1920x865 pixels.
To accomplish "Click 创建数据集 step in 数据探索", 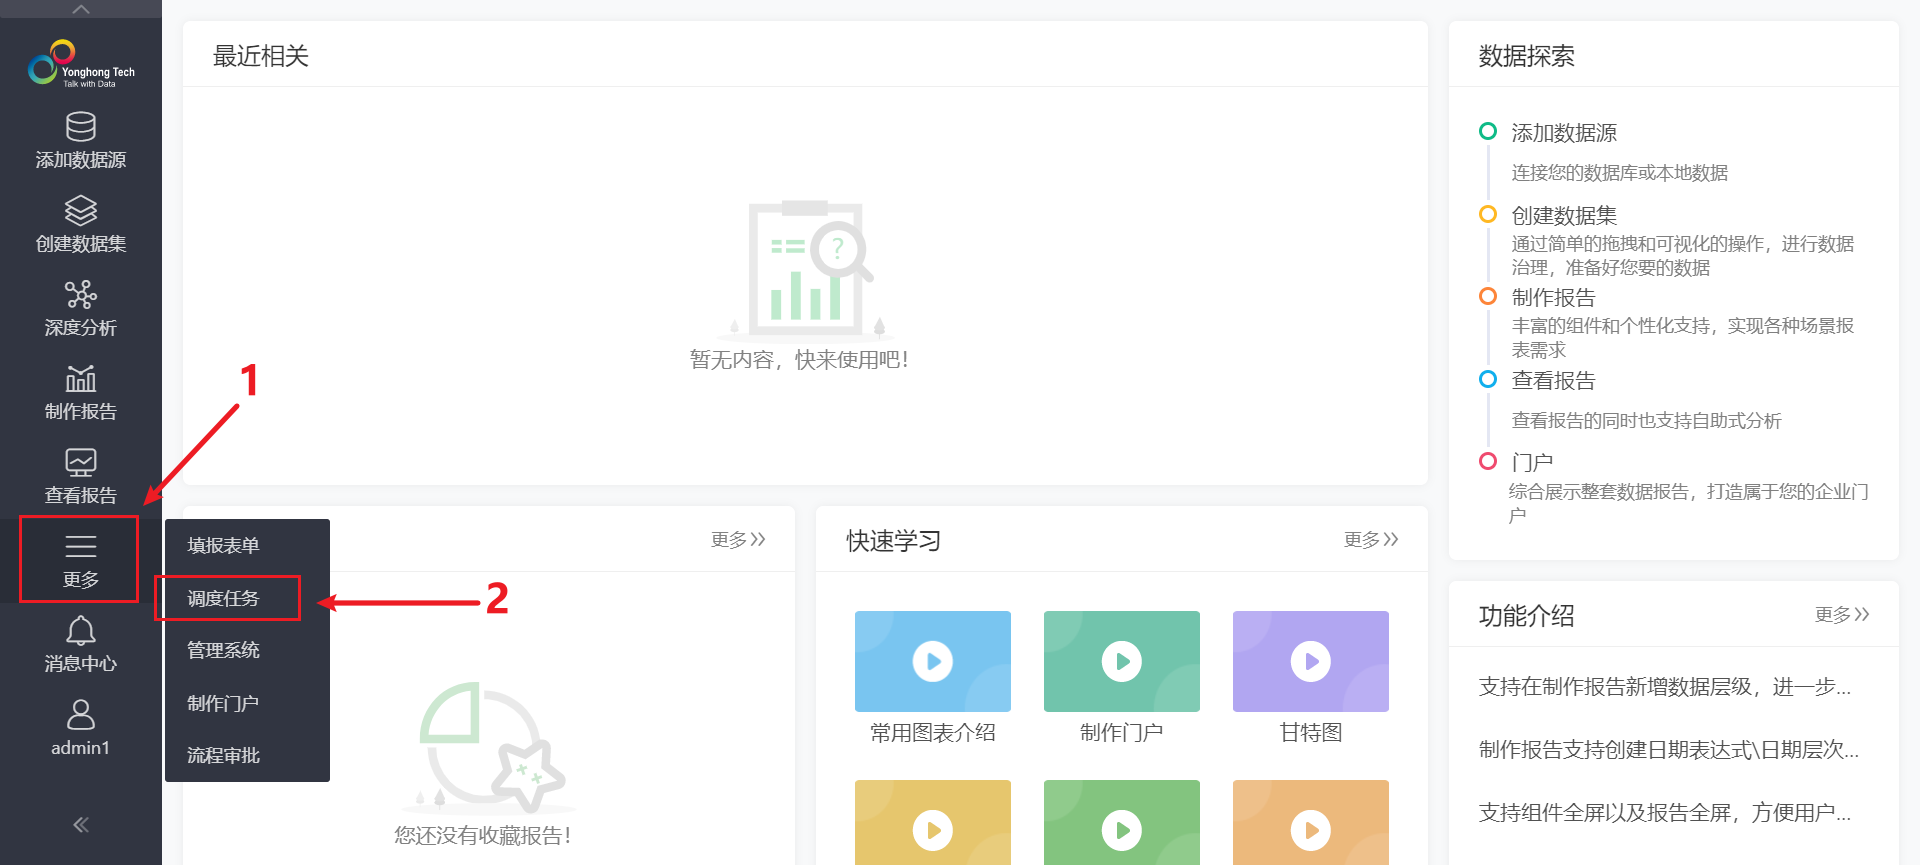I will tap(1564, 216).
